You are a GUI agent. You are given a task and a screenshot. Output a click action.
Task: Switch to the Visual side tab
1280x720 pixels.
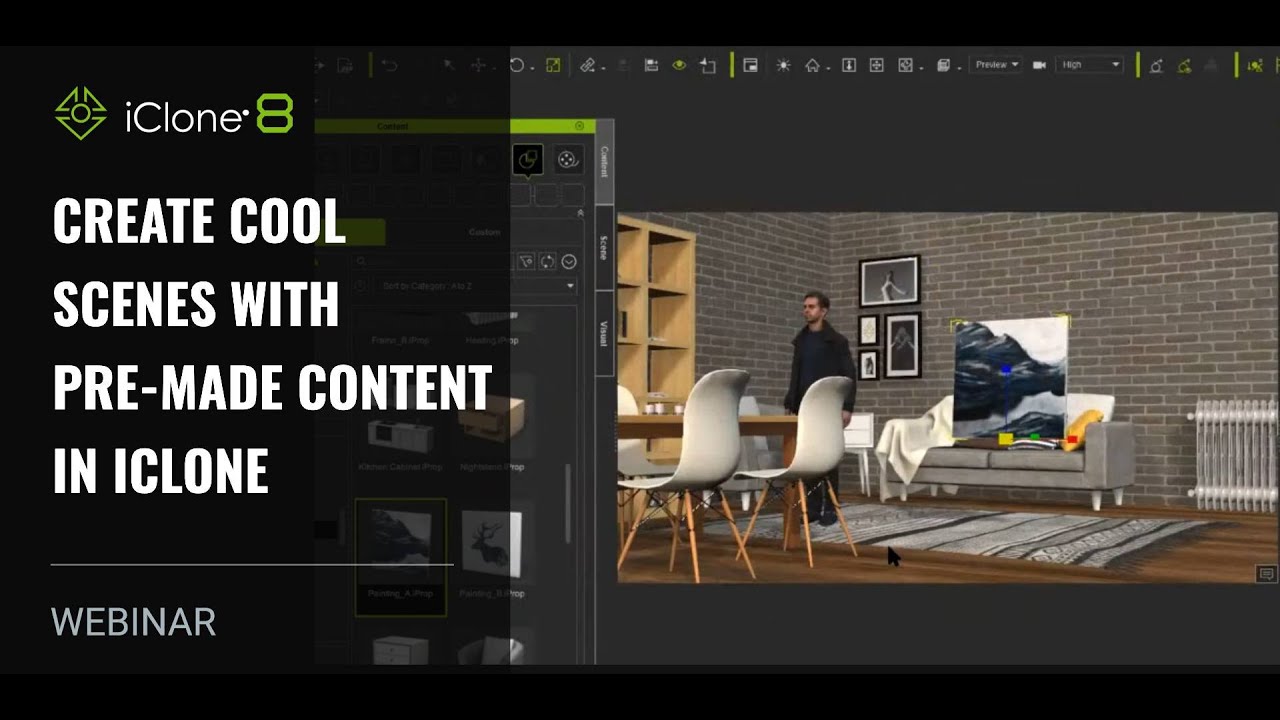click(x=604, y=333)
